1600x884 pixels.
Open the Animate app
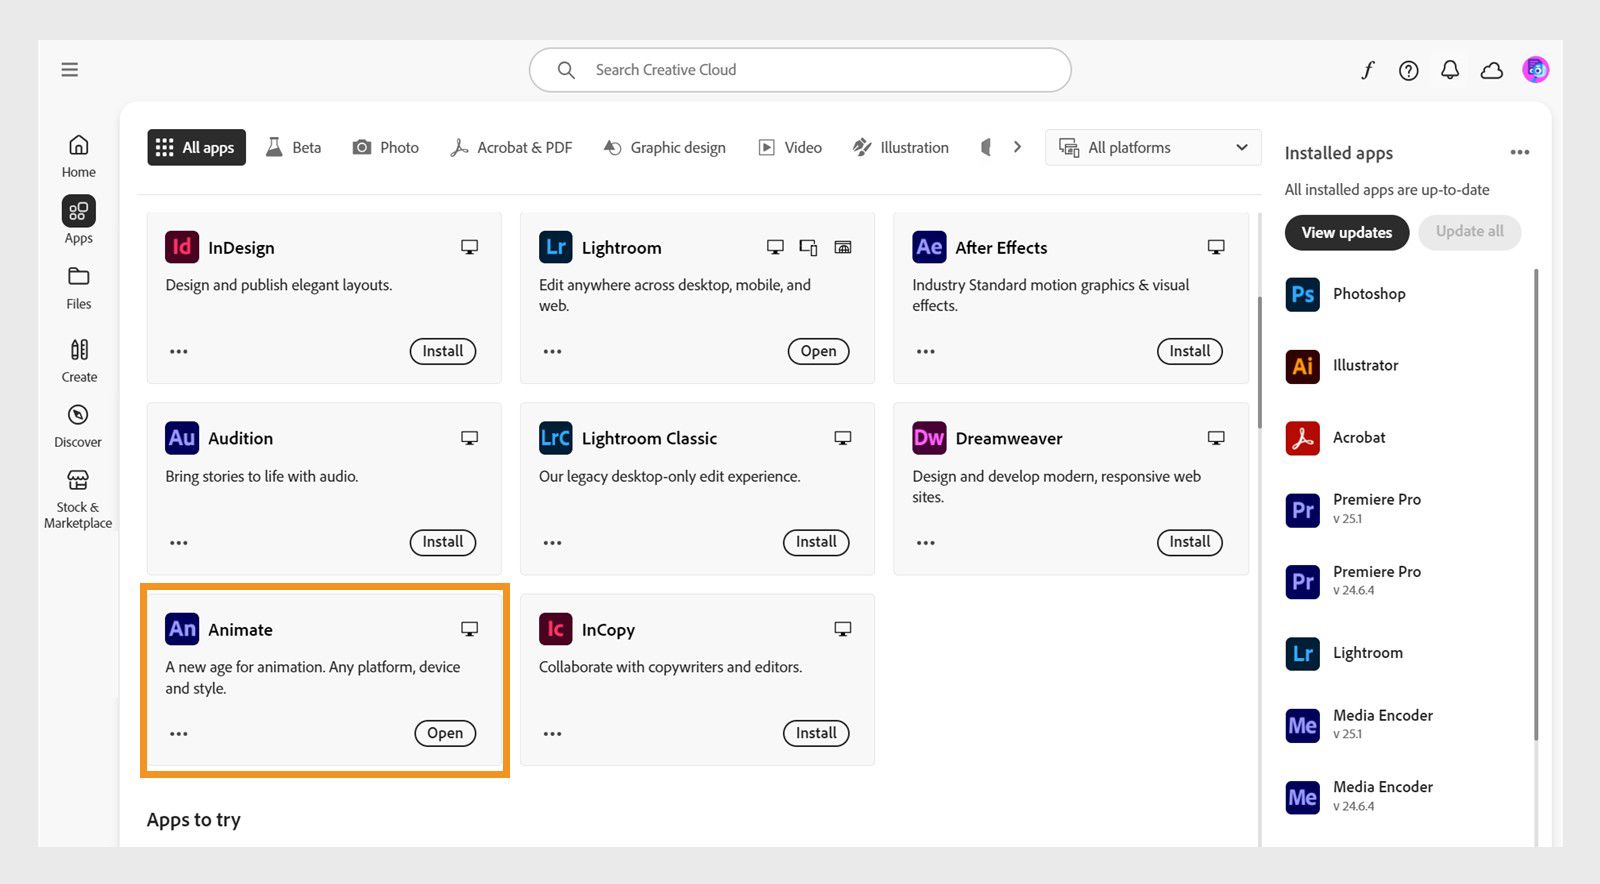445,733
